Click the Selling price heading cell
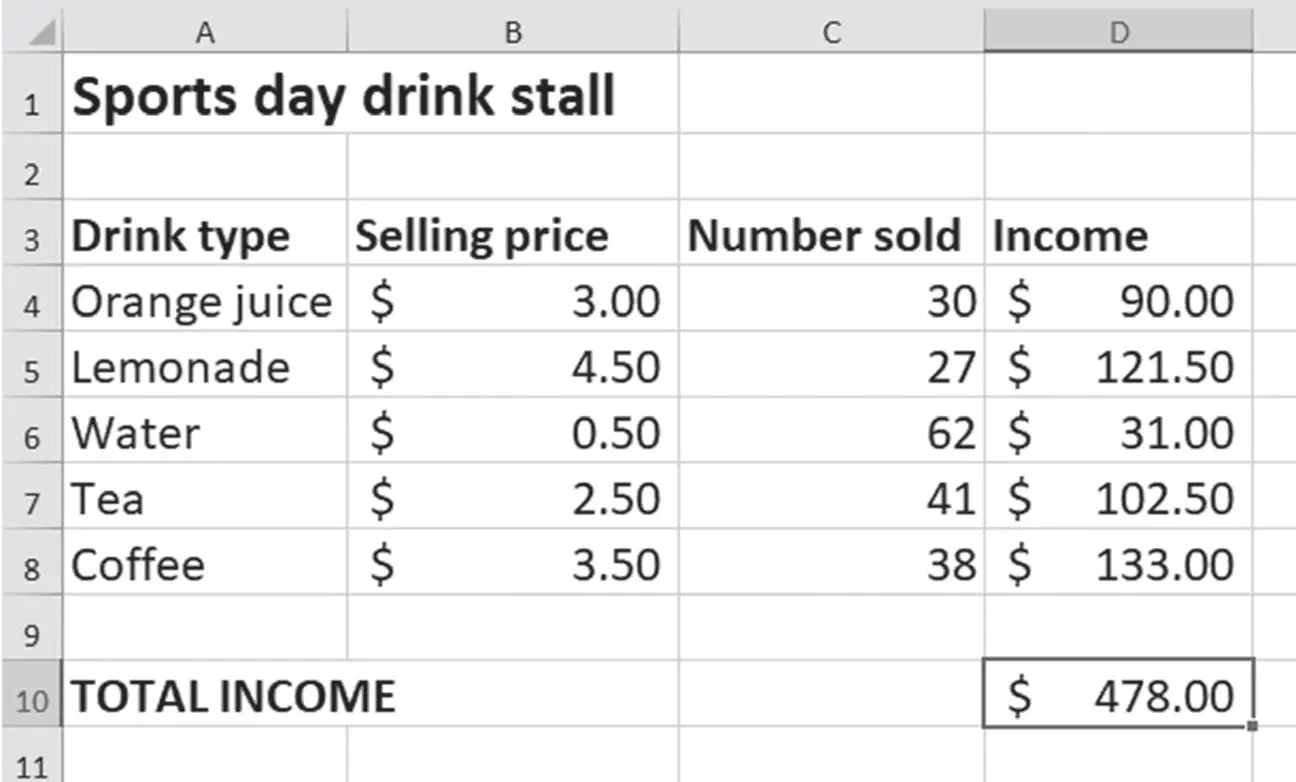Viewport: 1296px width, 782px height. coord(512,236)
